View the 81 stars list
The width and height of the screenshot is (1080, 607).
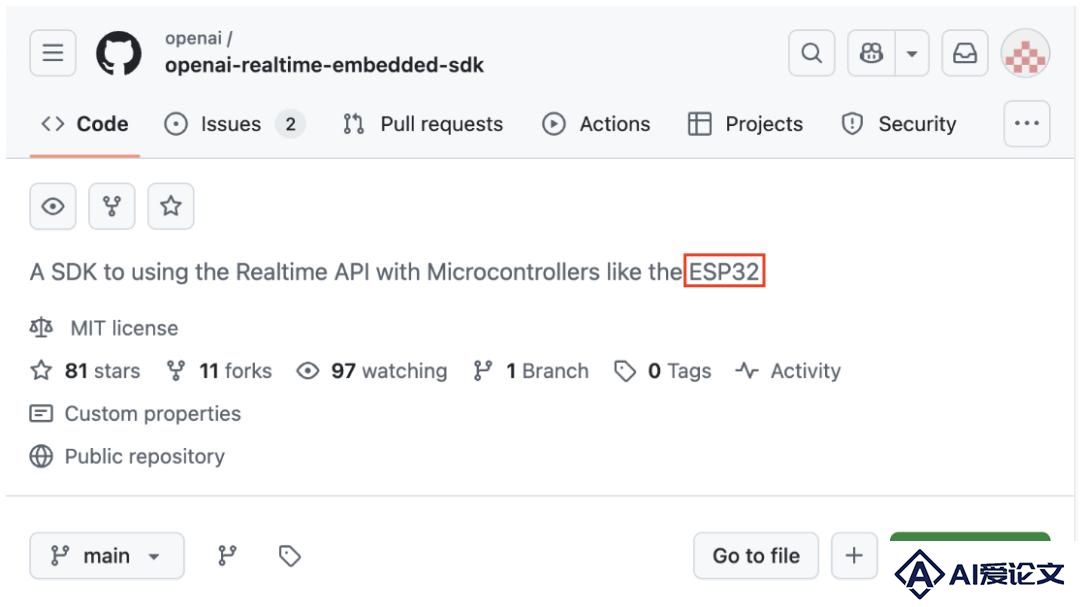click(x=85, y=371)
